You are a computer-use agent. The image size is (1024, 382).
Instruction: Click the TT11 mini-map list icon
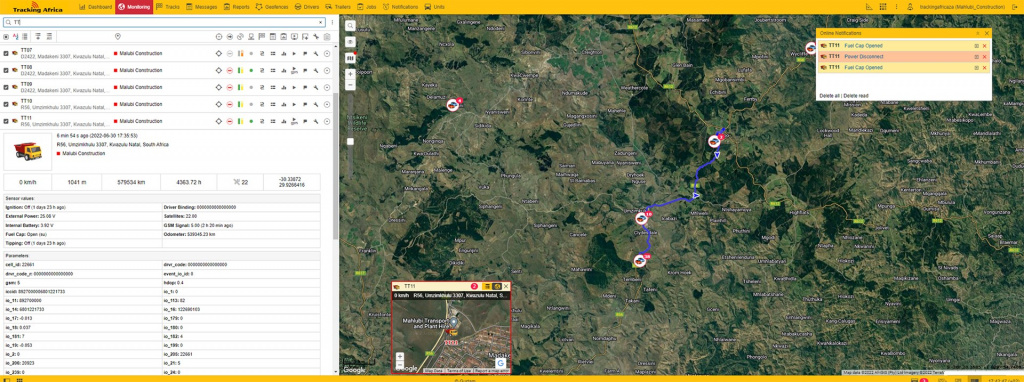coord(487,286)
